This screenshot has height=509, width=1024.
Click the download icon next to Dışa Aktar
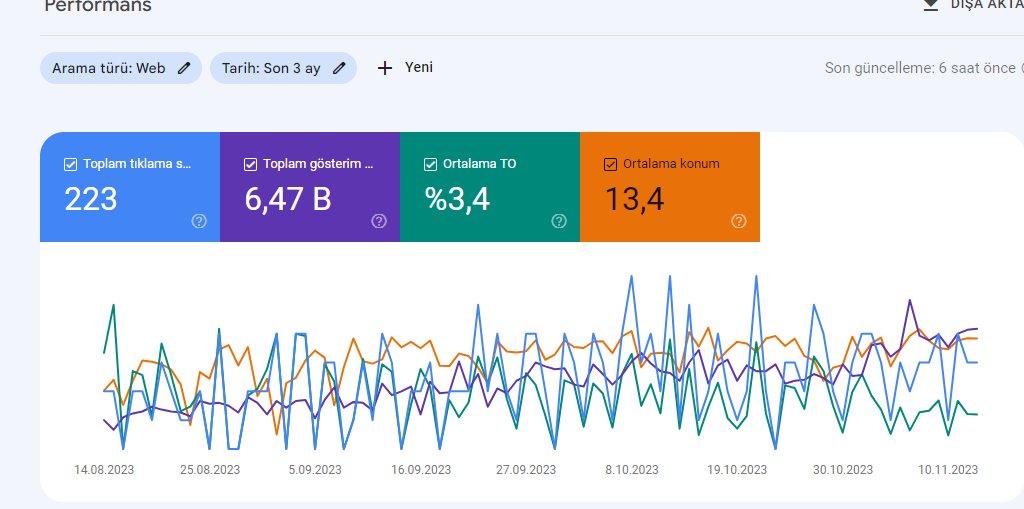931,5
